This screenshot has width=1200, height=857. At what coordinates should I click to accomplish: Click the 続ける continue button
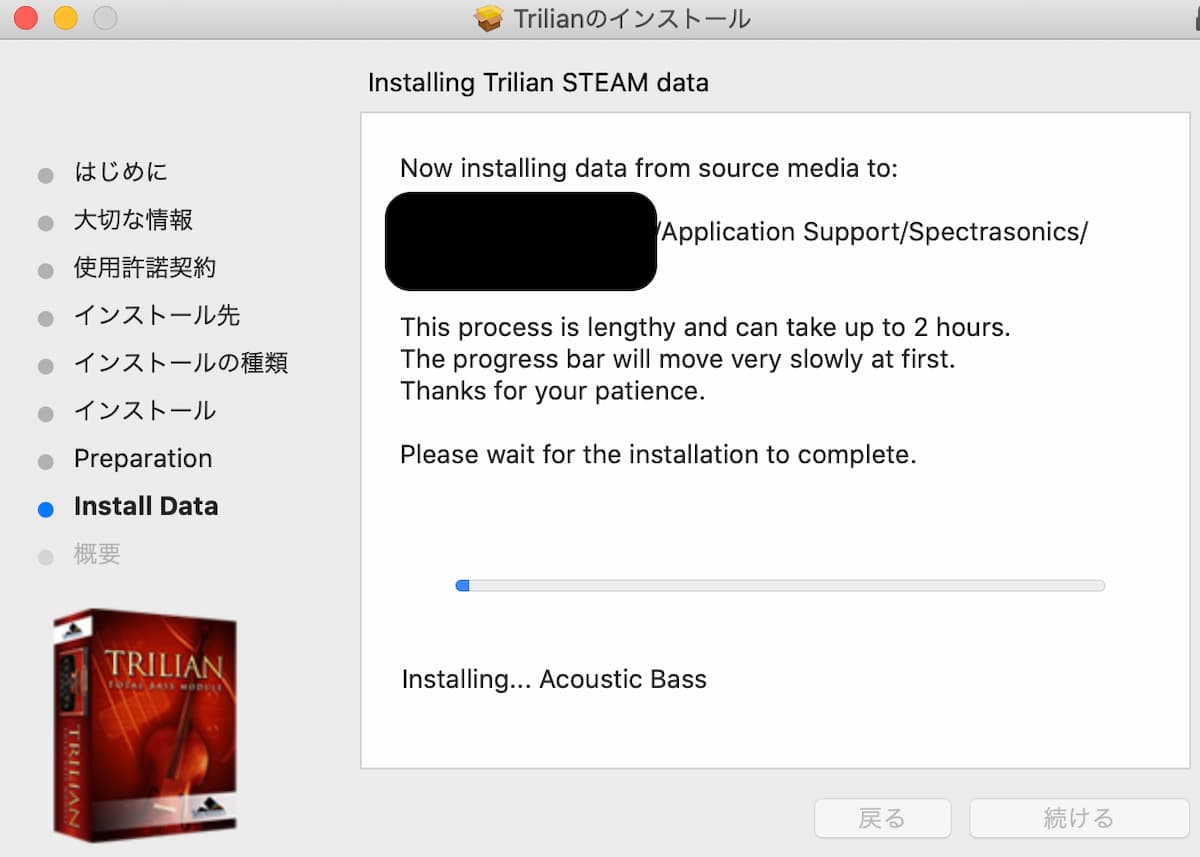[x=1079, y=819]
